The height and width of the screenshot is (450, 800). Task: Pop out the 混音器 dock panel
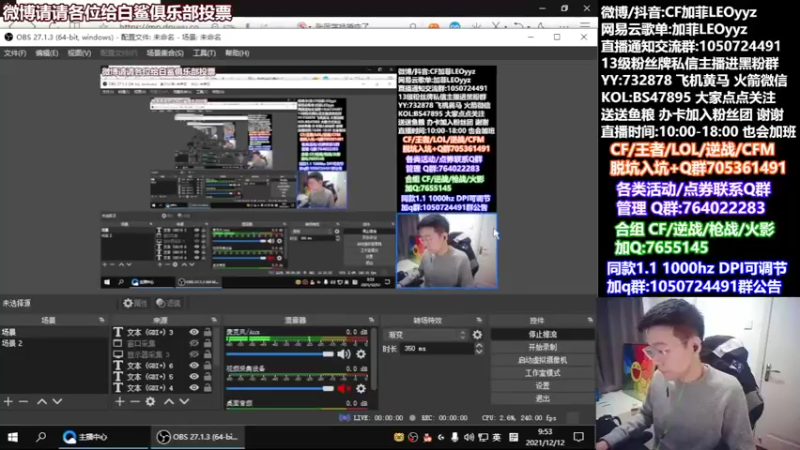[x=371, y=320]
